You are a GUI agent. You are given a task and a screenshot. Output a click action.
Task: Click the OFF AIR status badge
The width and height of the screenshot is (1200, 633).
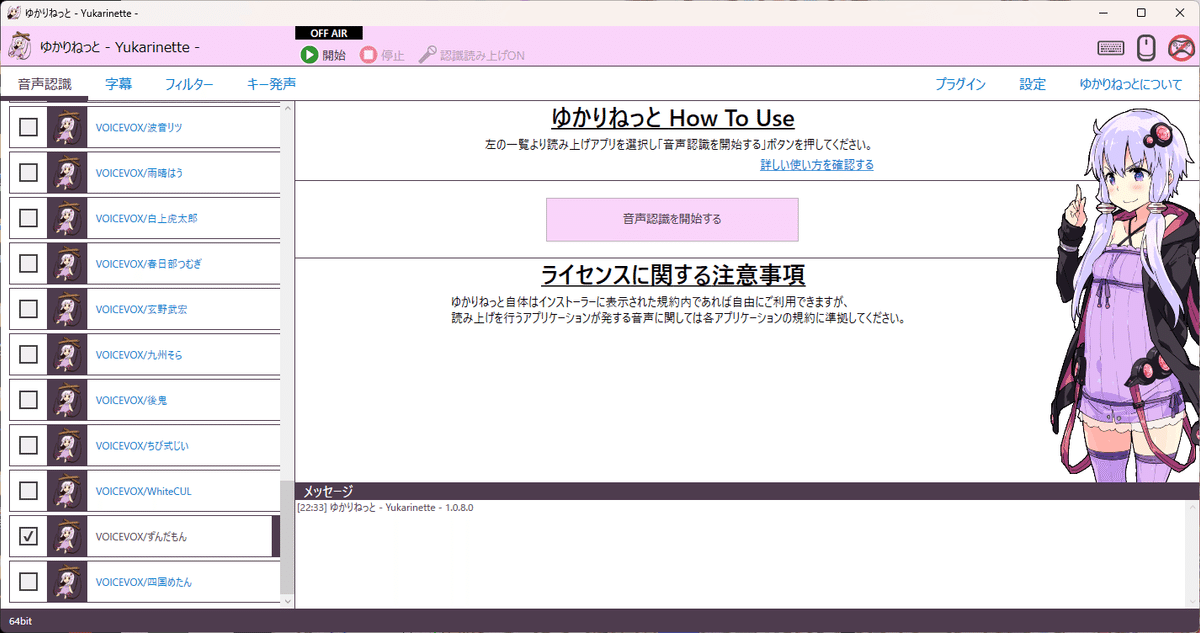pos(328,33)
